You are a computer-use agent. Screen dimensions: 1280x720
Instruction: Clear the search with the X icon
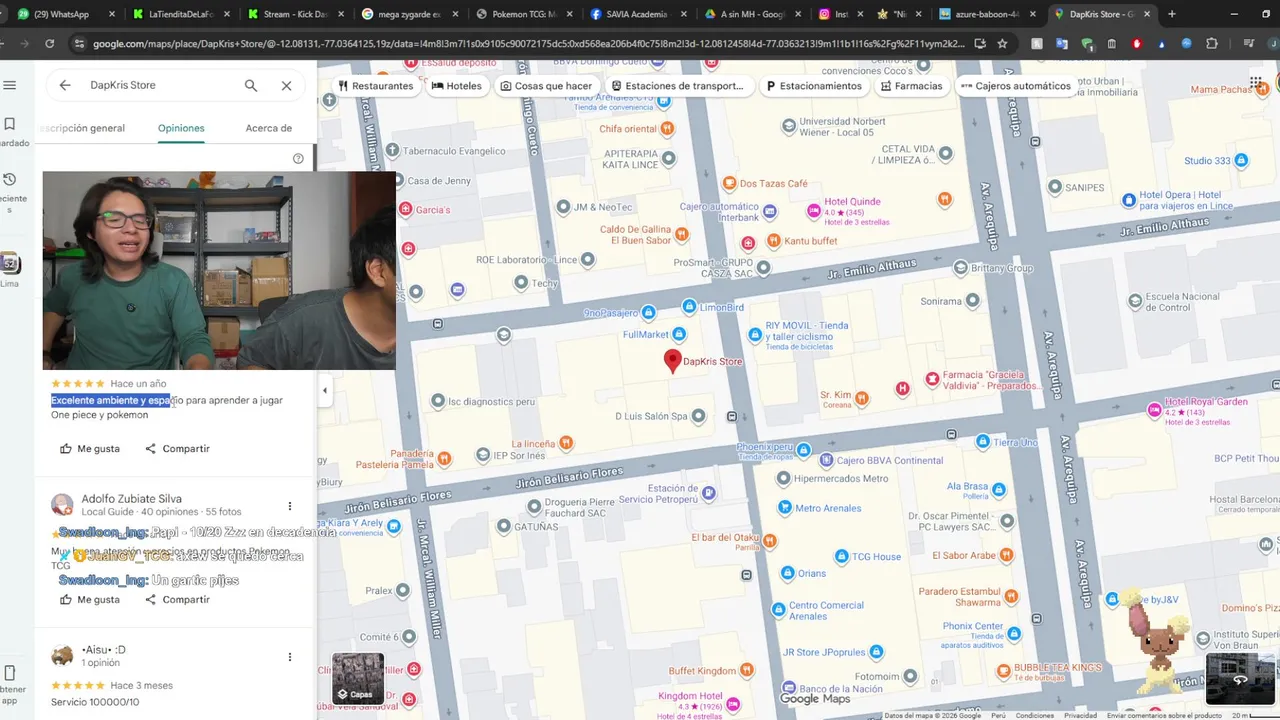(286, 85)
